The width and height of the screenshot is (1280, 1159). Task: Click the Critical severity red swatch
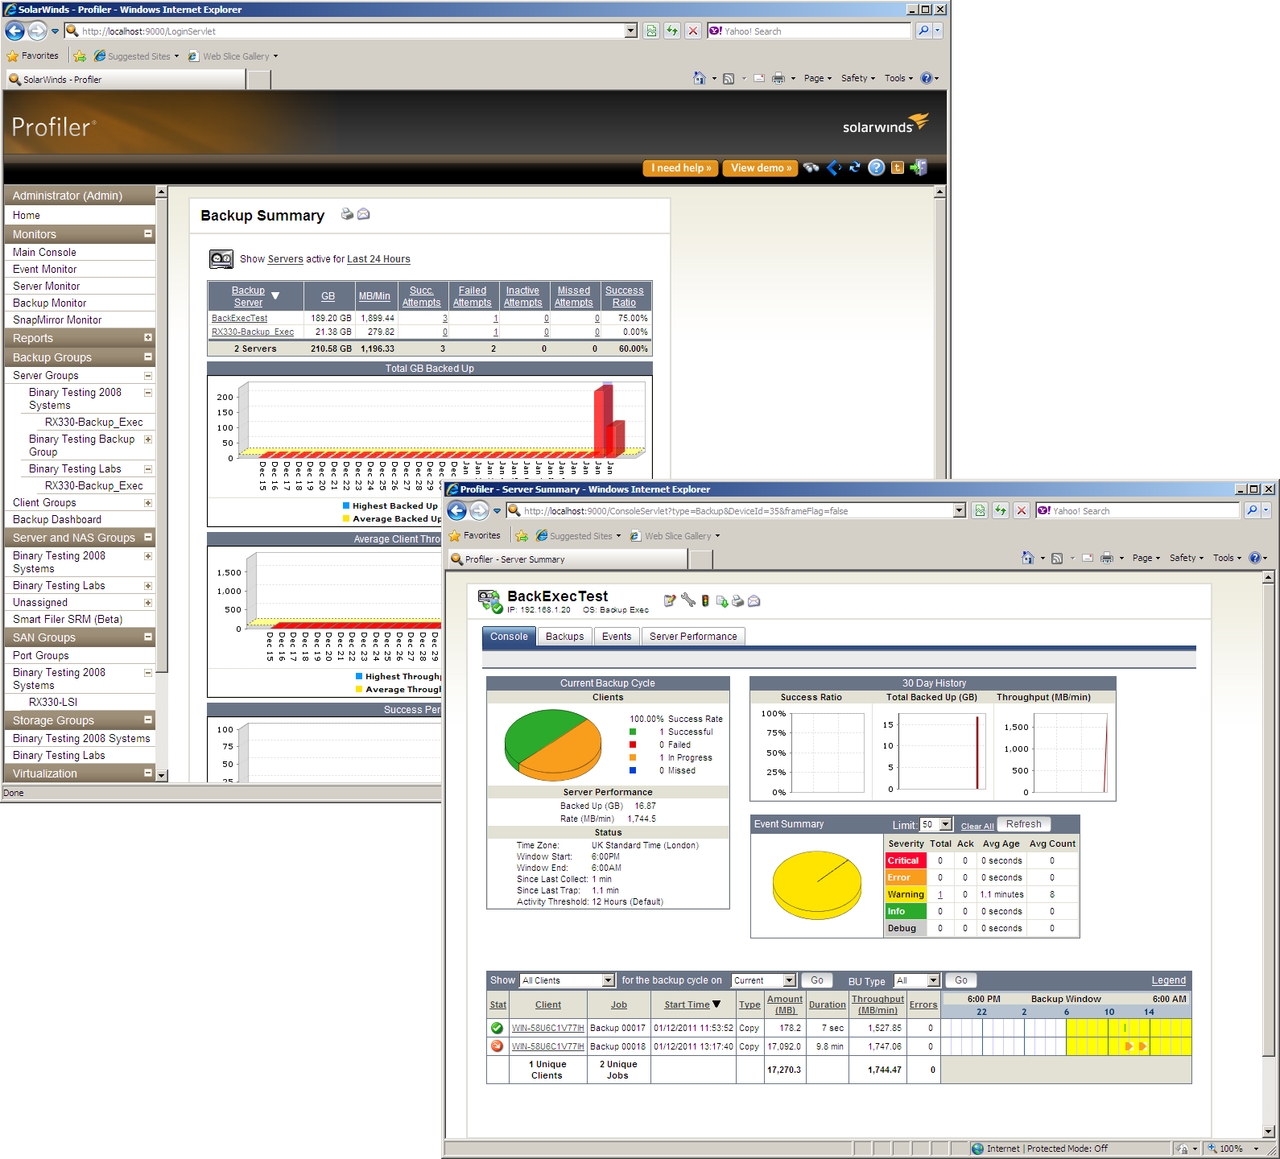click(x=906, y=861)
